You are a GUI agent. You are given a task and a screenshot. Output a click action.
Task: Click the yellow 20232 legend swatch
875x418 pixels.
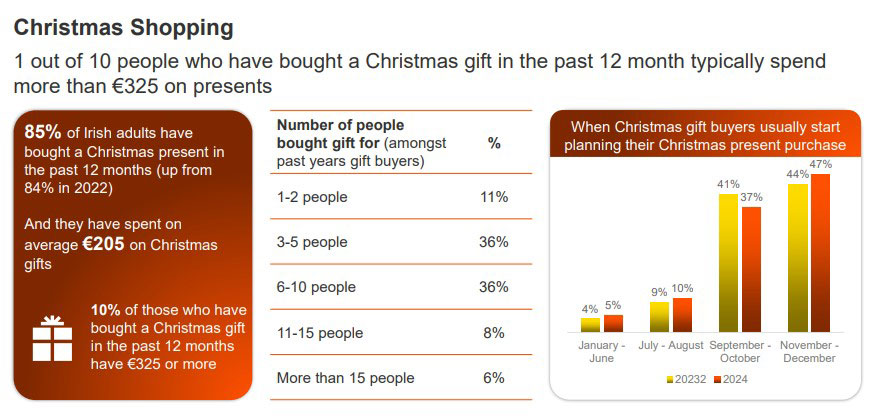668,379
